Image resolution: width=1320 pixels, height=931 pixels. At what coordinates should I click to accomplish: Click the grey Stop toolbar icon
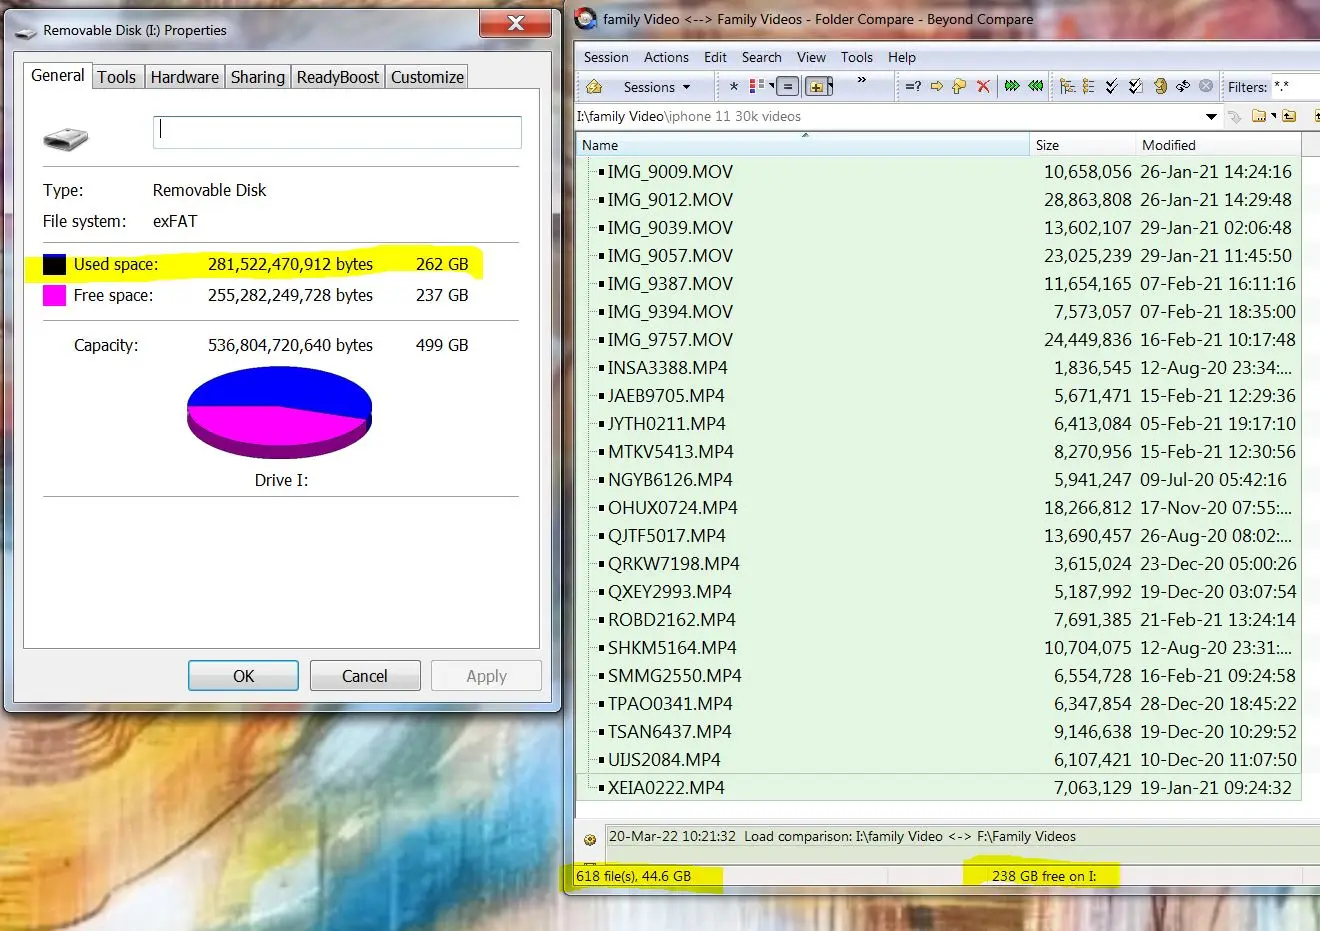(x=1206, y=87)
